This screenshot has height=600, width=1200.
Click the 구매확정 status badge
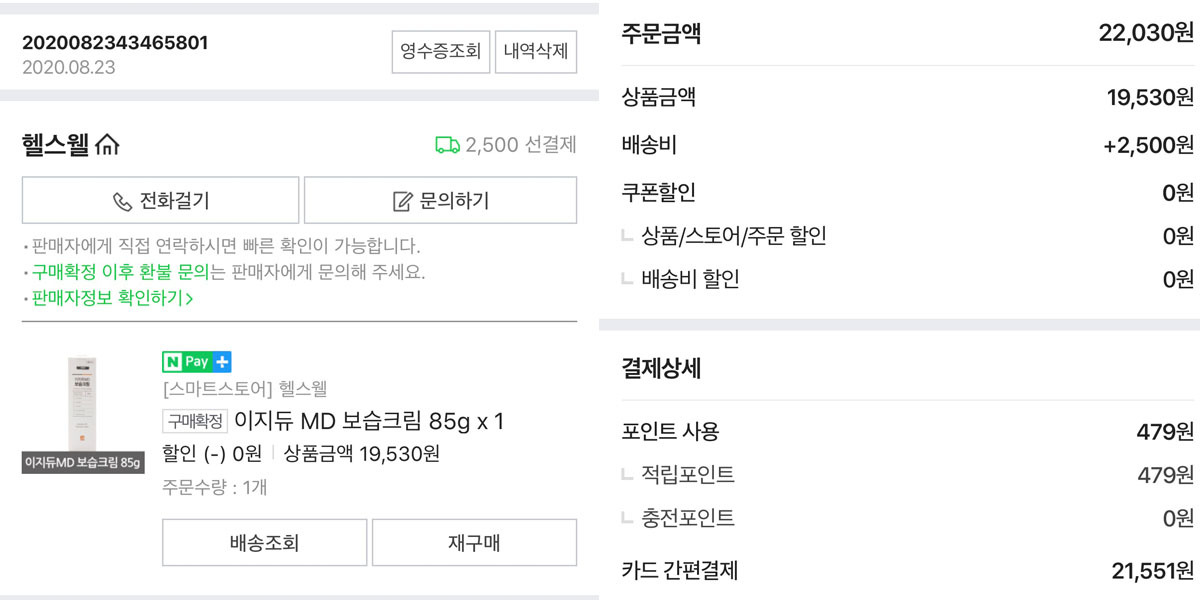pos(195,421)
